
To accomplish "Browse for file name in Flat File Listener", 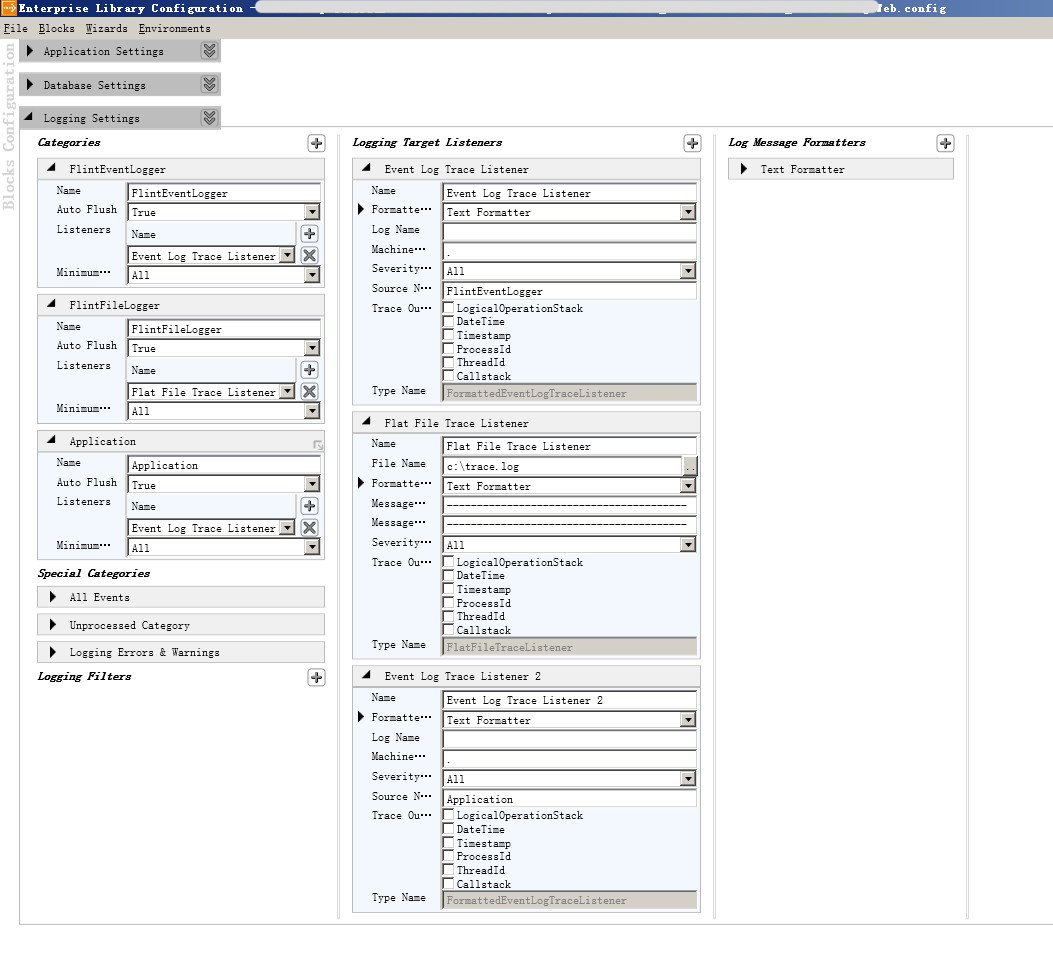I will click(690, 466).
